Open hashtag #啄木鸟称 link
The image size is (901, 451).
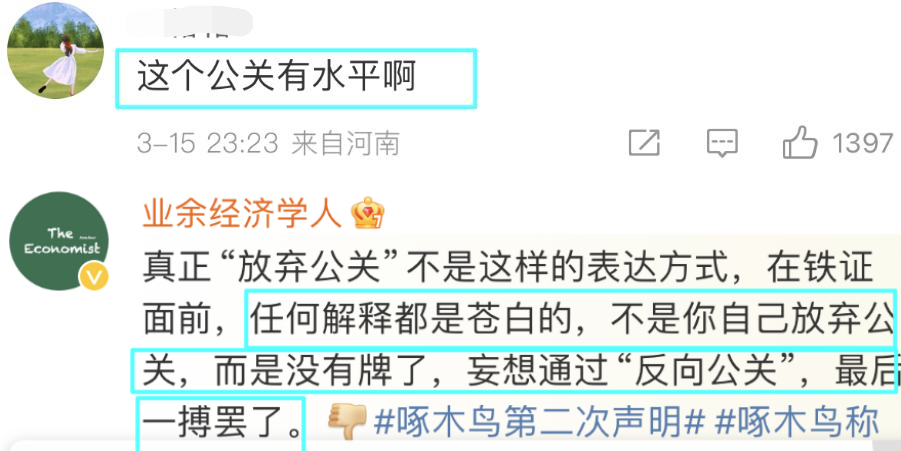(798, 423)
